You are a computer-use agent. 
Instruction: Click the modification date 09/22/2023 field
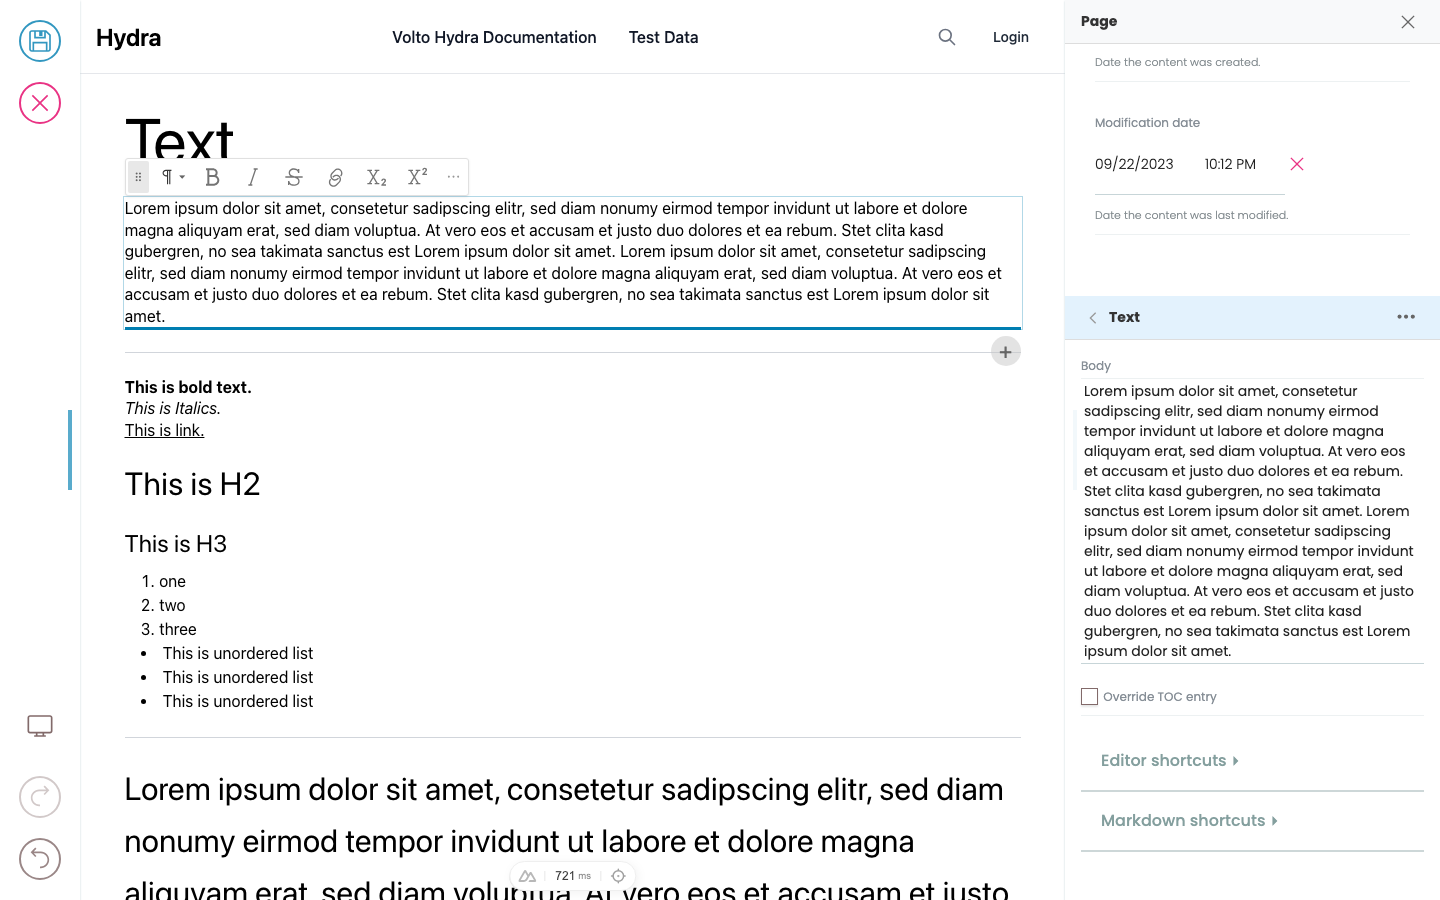pyautogui.click(x=1134, y=164)
